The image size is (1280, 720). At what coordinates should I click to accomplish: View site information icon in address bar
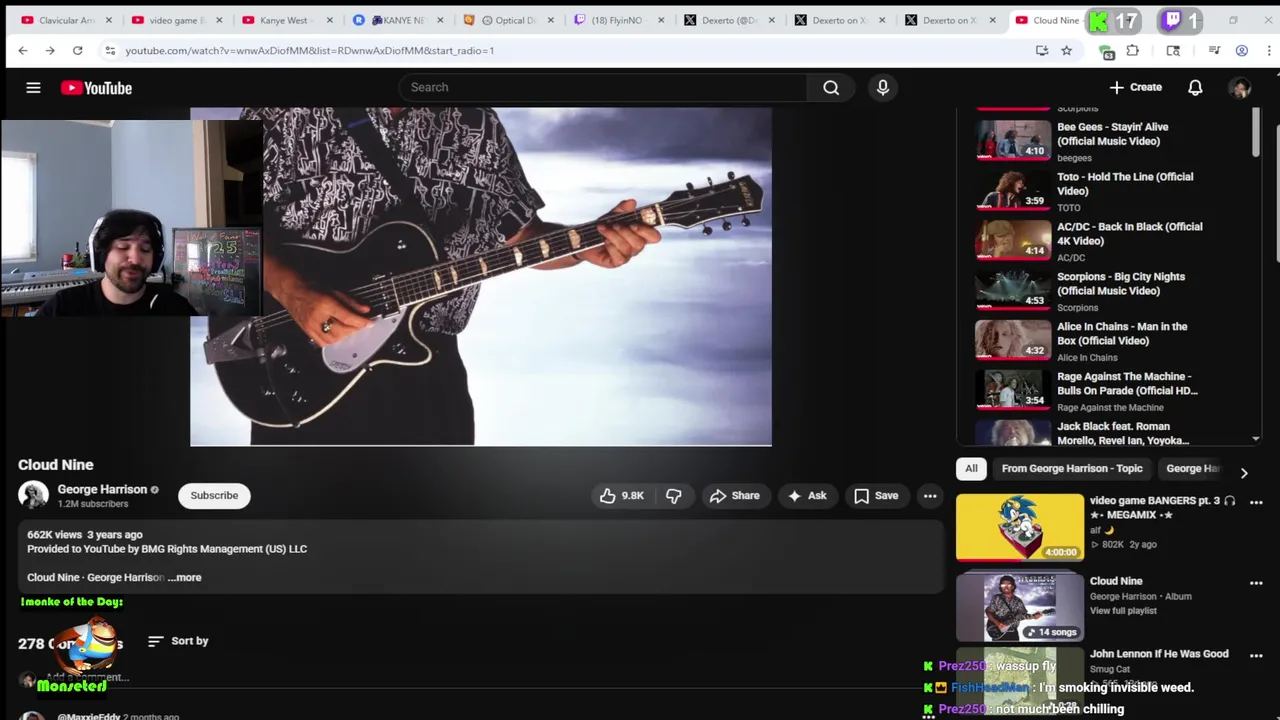110,50
